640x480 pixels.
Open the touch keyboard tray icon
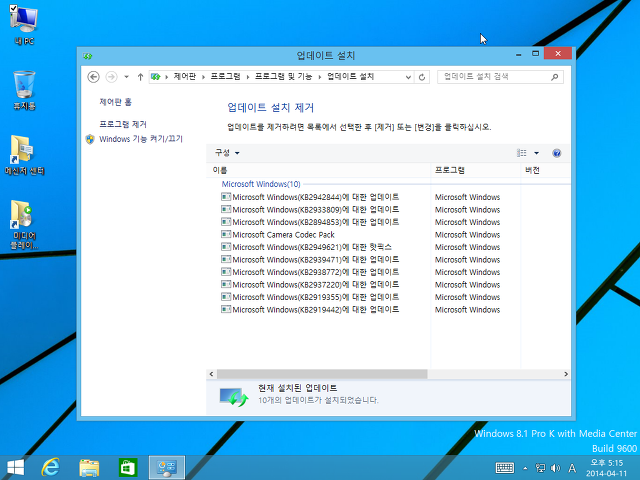504,468
